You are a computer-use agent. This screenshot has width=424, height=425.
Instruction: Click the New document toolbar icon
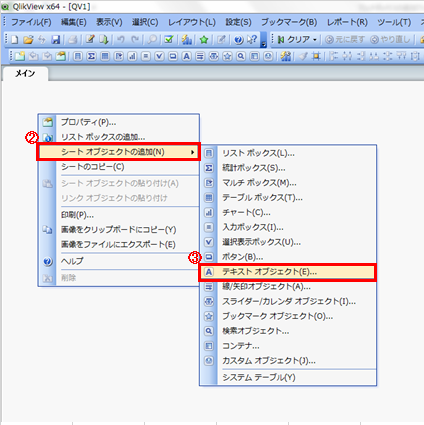pyautogui.click(x=15, y=40)
